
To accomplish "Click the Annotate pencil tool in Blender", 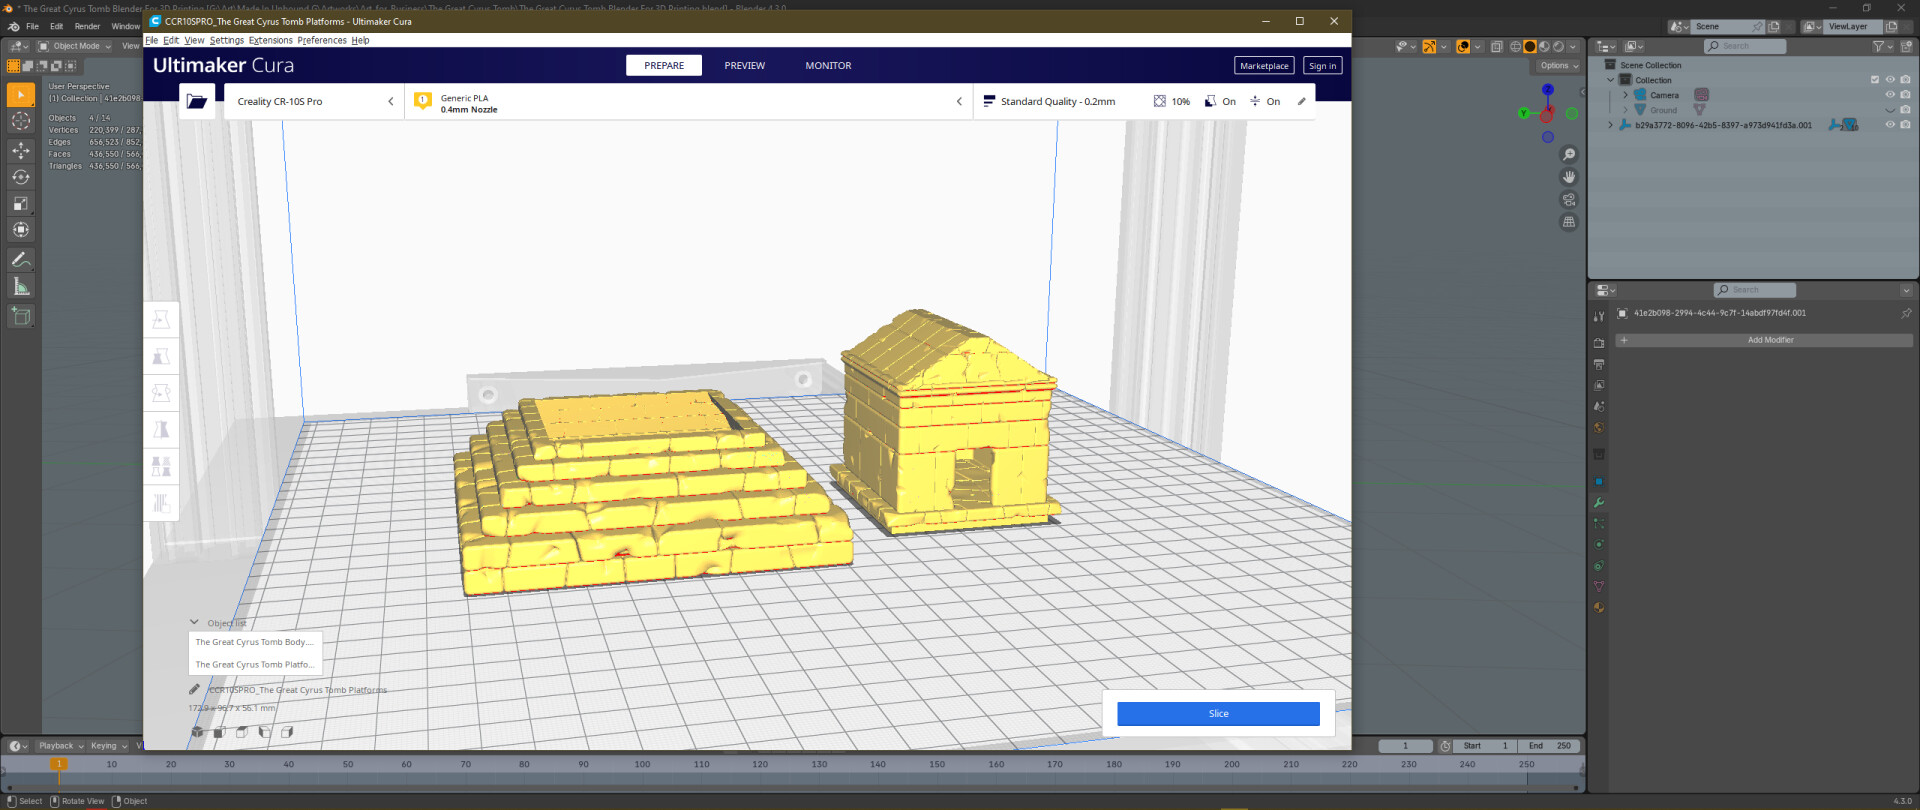I will click(x=20, y=260).
